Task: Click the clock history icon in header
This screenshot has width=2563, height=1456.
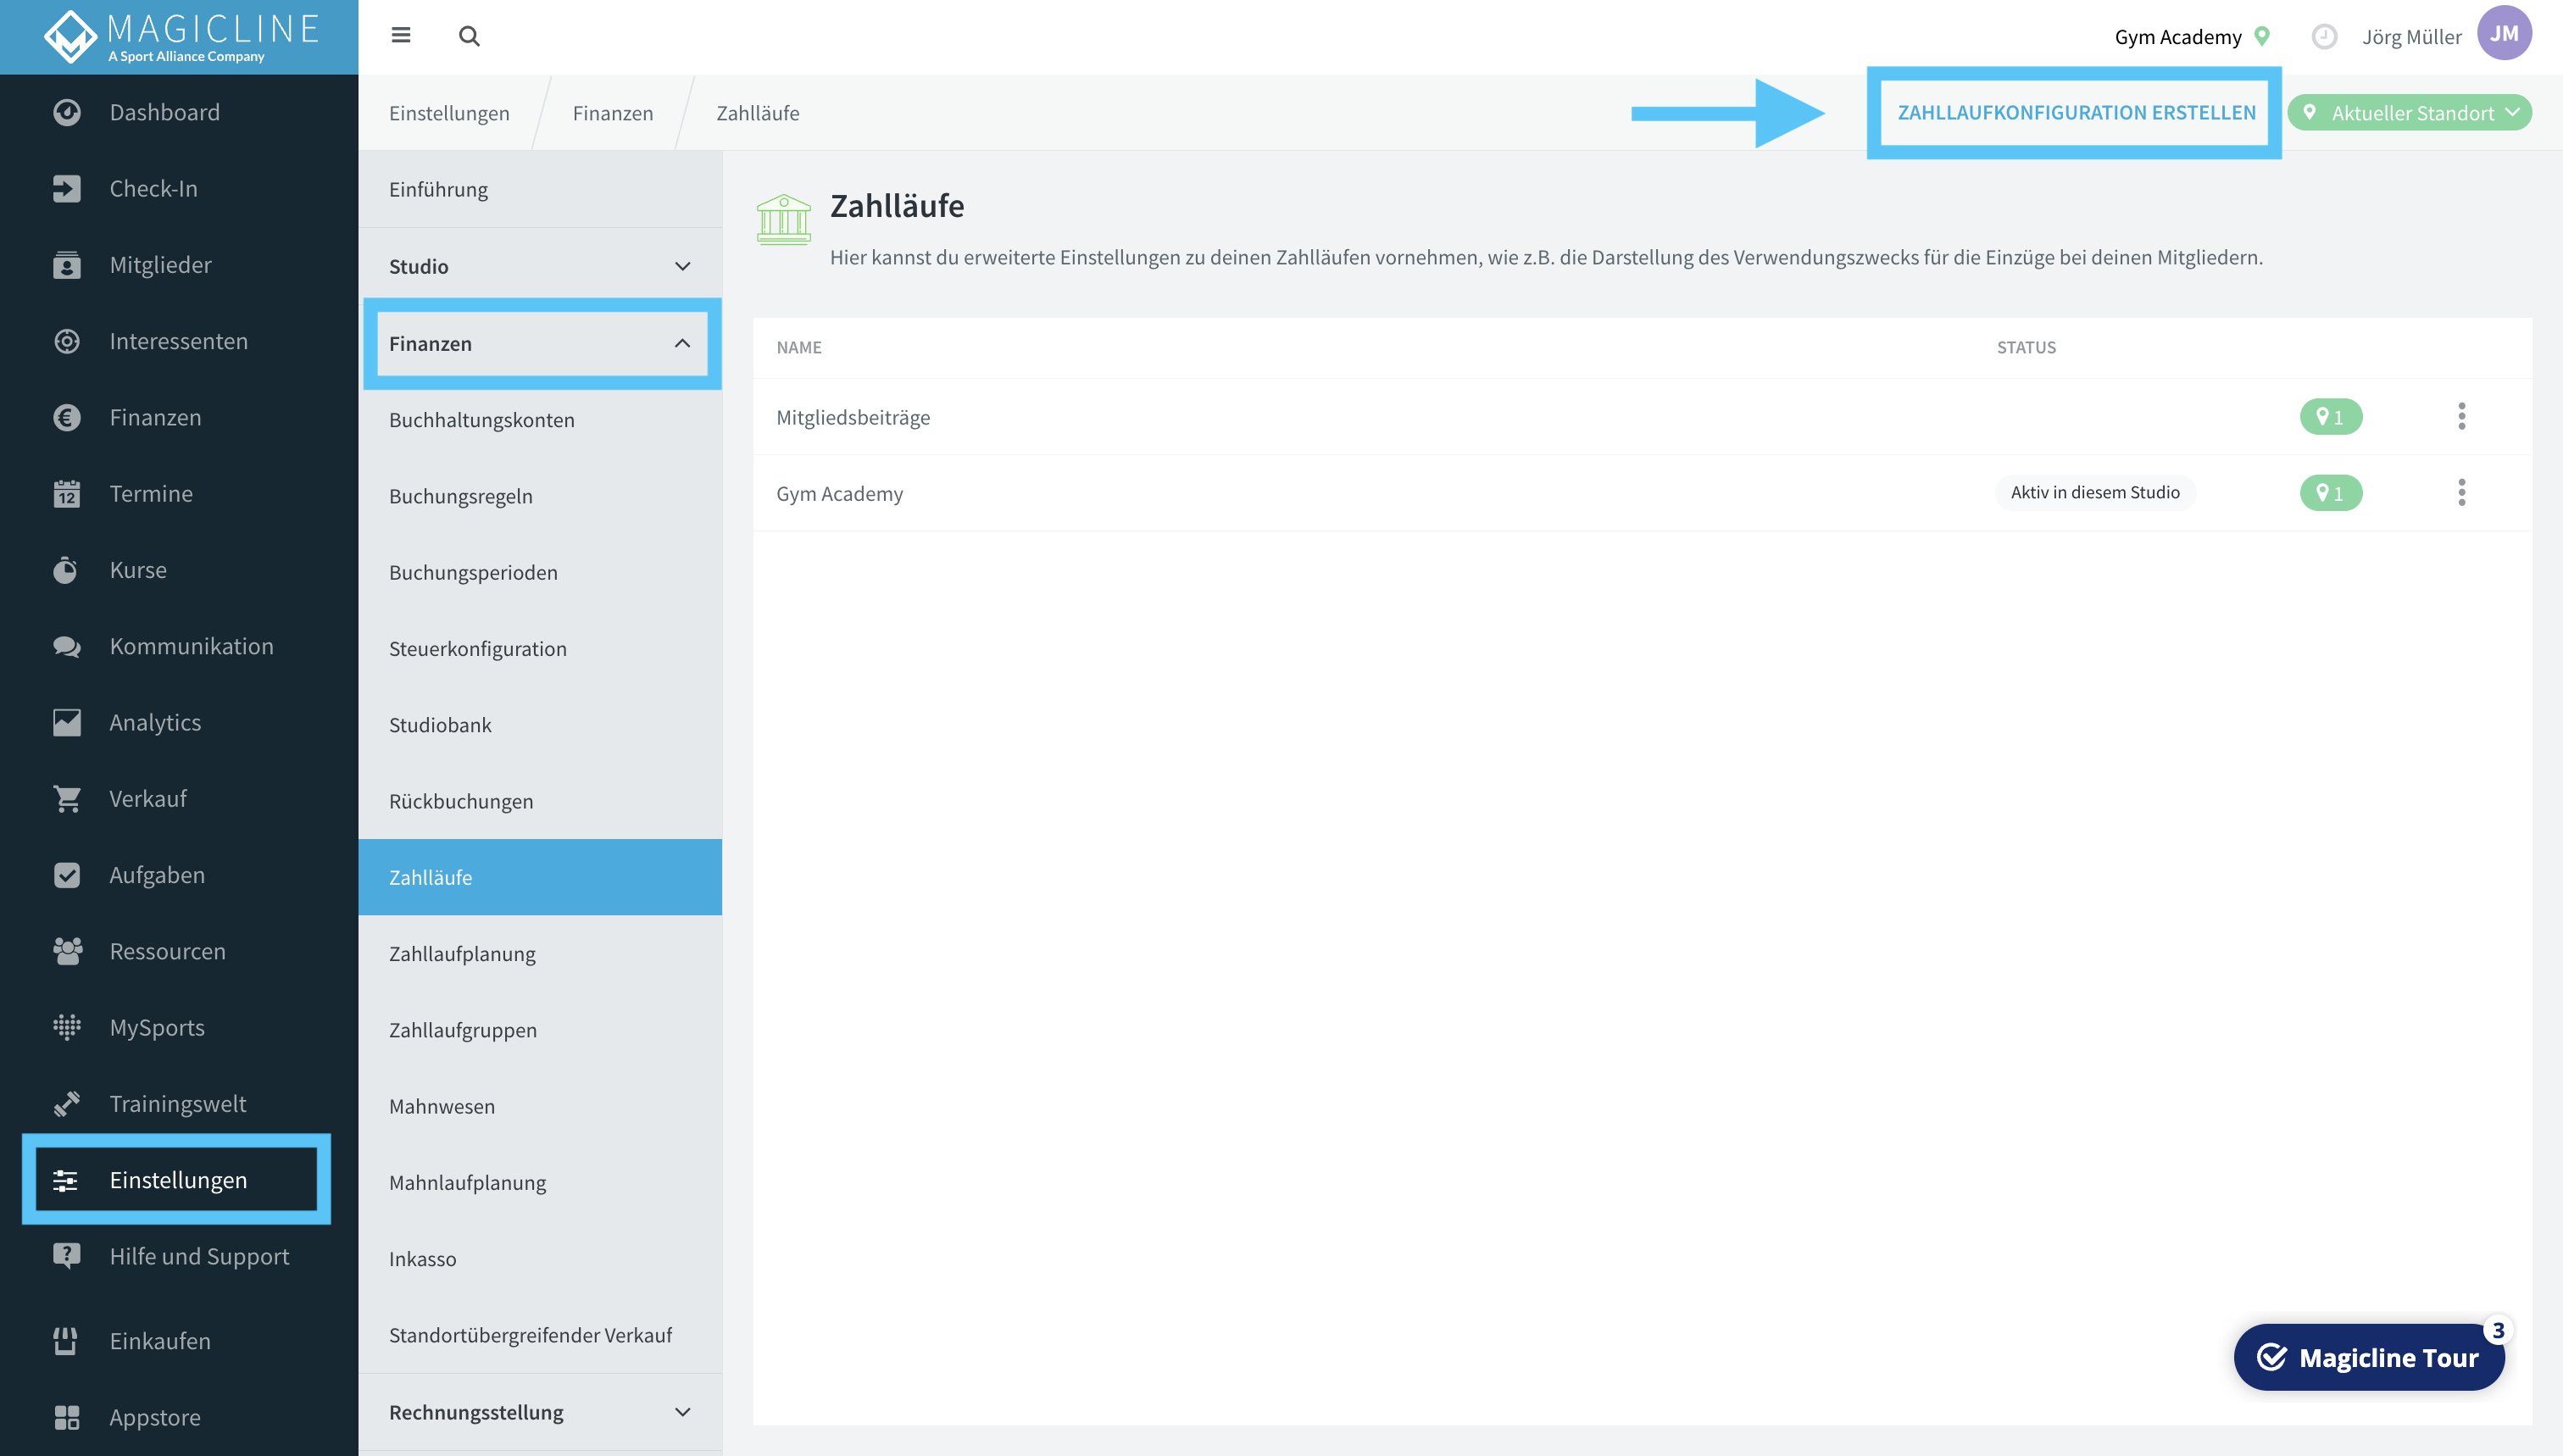Action: (x=2324, y=37)
